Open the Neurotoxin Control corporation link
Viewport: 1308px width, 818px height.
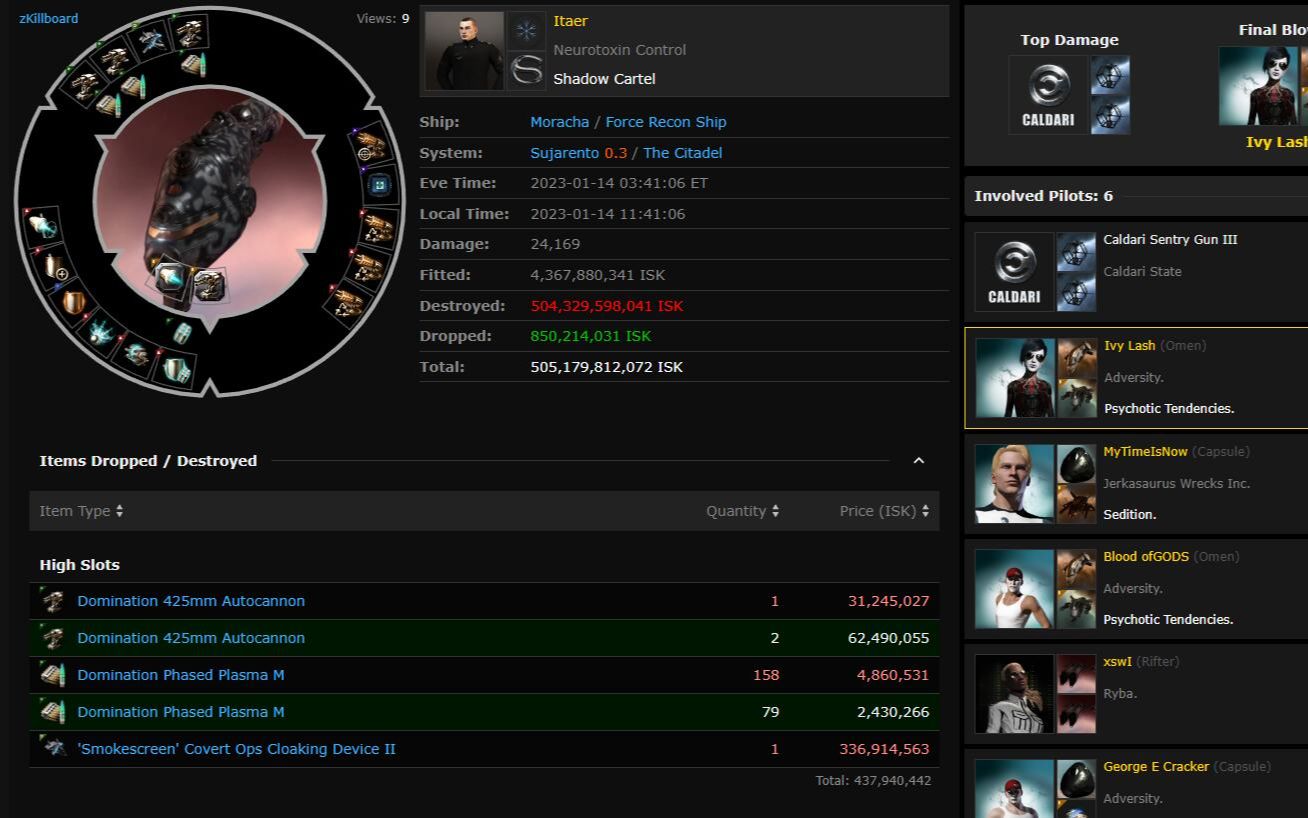click(620, 50)
